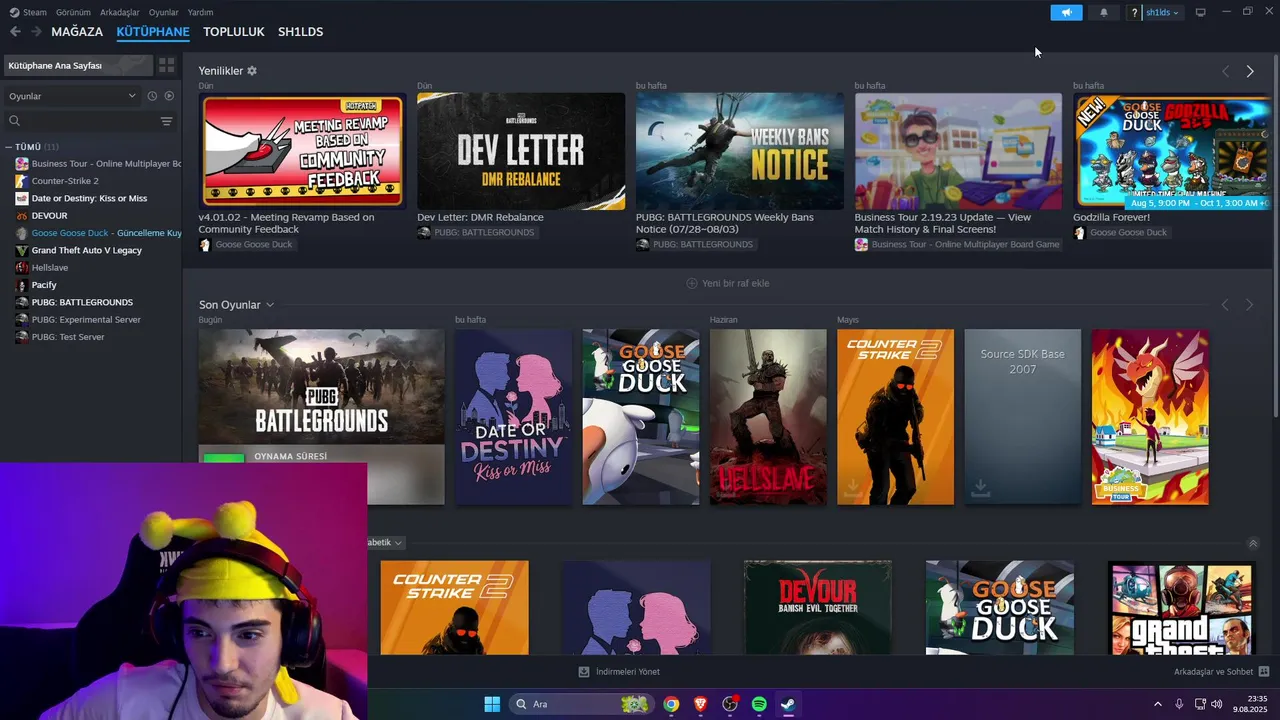Collapse the bottom shelf with up chevron
1280x720 pixels.
pos(1253,544)
